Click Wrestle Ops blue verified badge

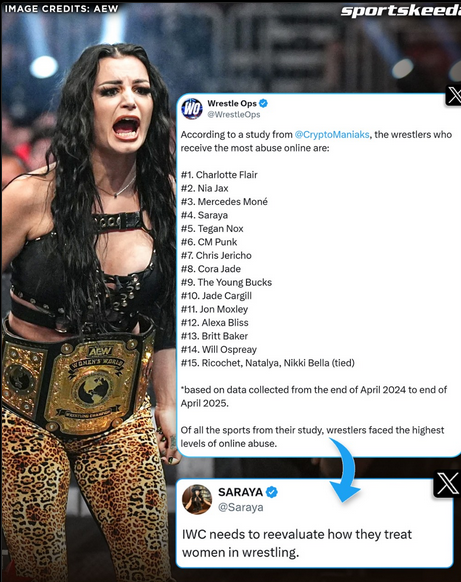point(263,103)
